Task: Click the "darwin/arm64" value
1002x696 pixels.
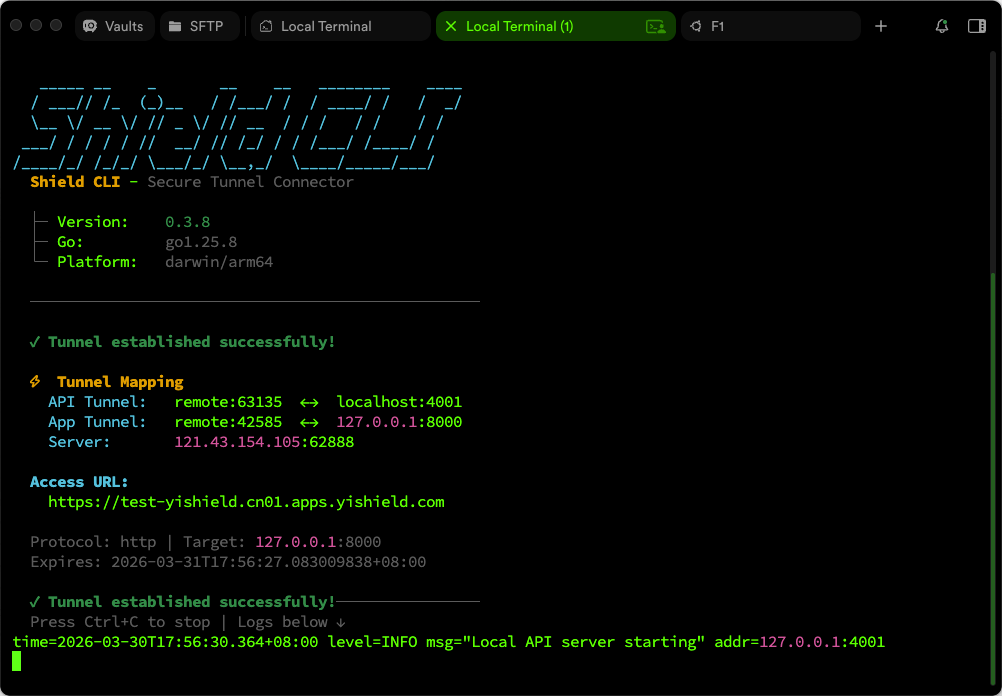Action: click(x=219, y=262)
